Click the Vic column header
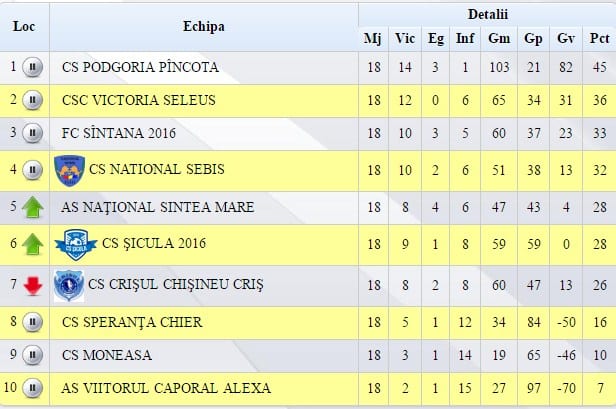616x409 pixels. pyautogui.click(x=405, y=39)
